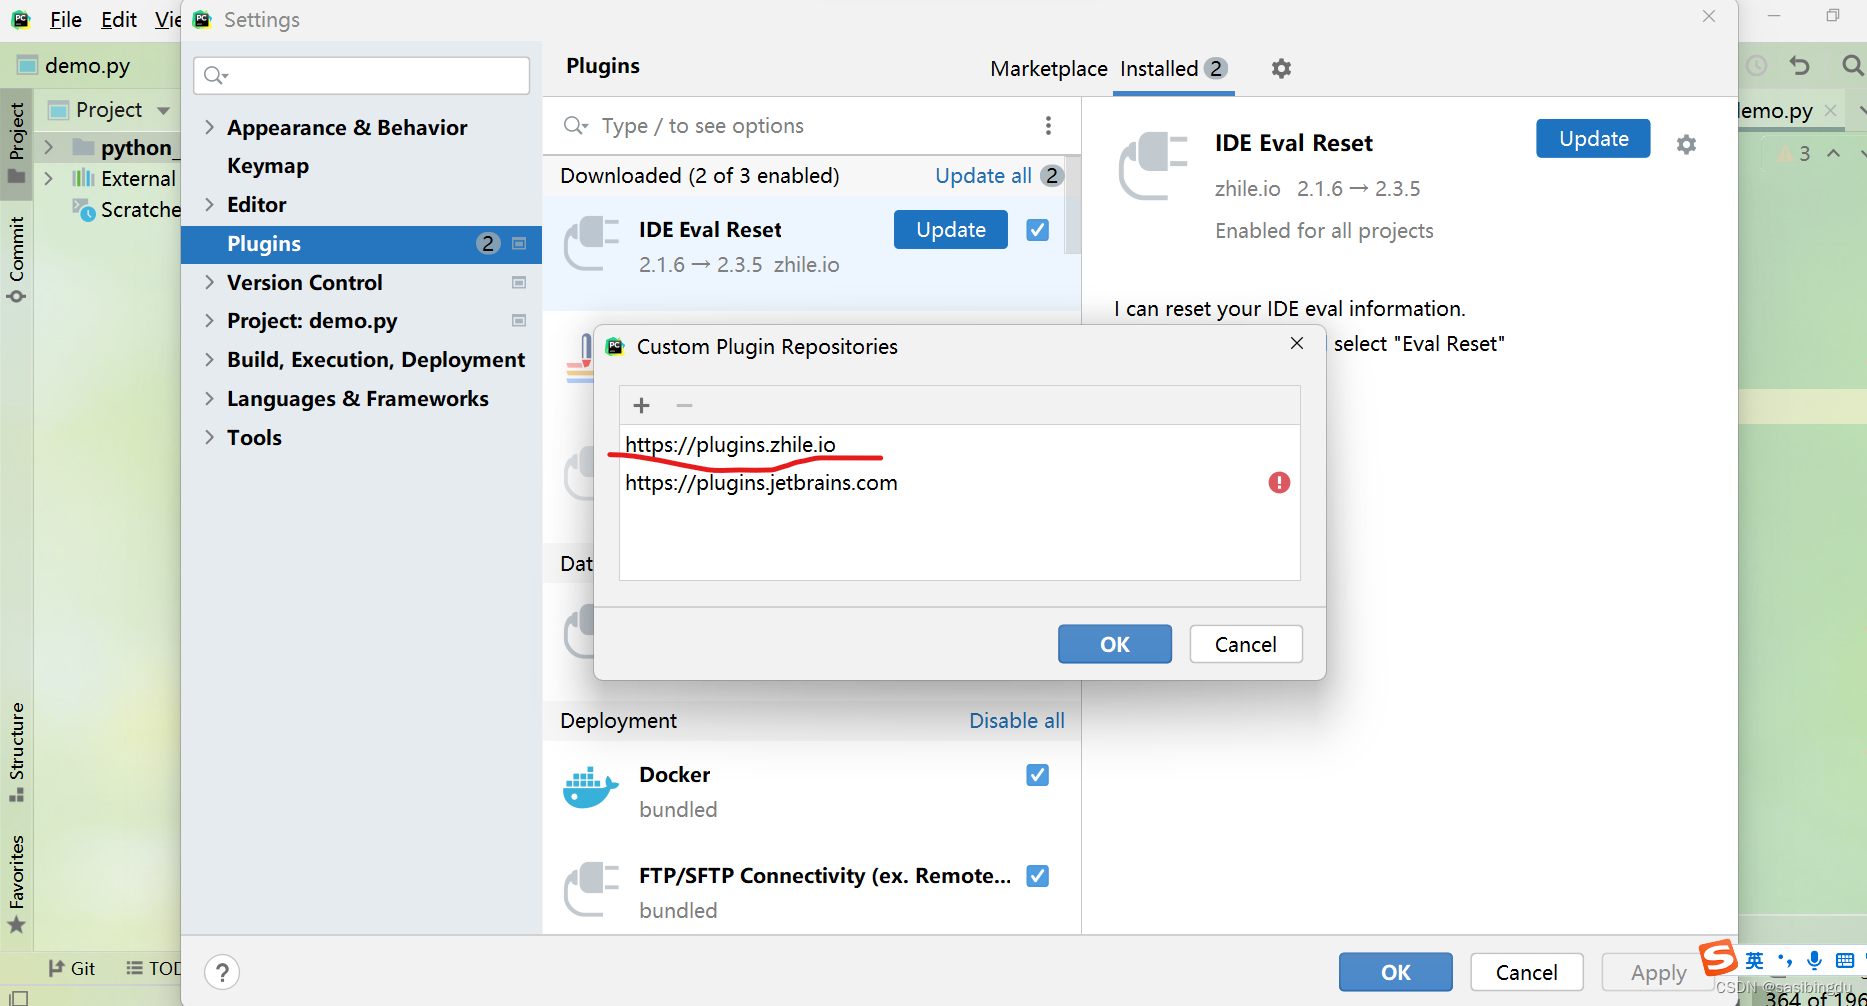Click the Update all link
Screen dimensions: 1867x1006
click(x=983, y=175)
